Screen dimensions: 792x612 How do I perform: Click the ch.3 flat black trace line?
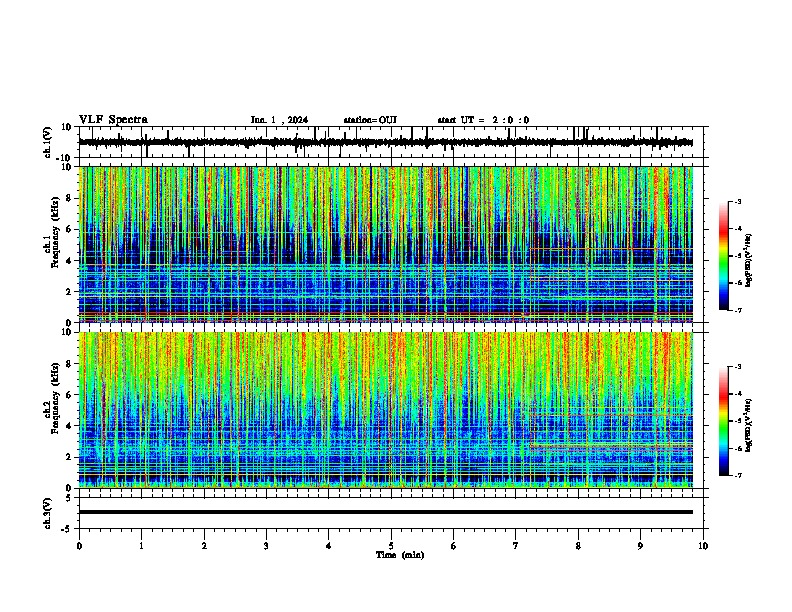tap(386, 512)
